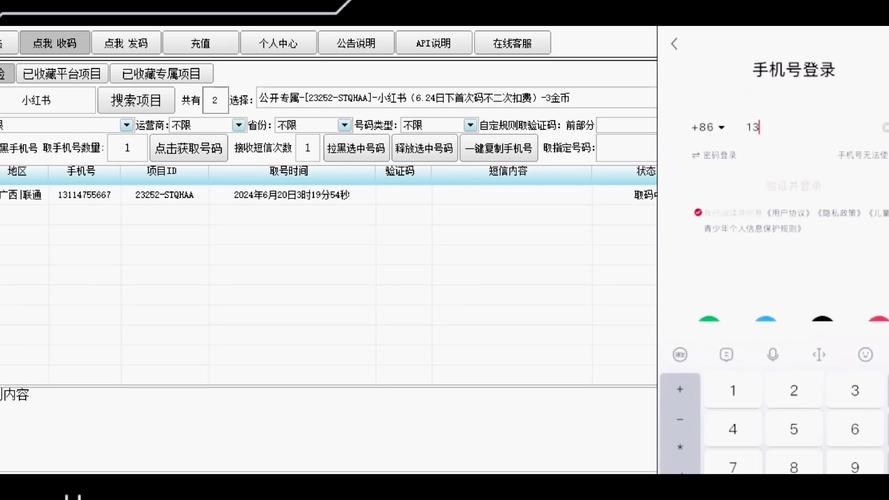Click the 取指定号码 input field
The height and width of the screenshot is (500, 889).
click(626, 148)
